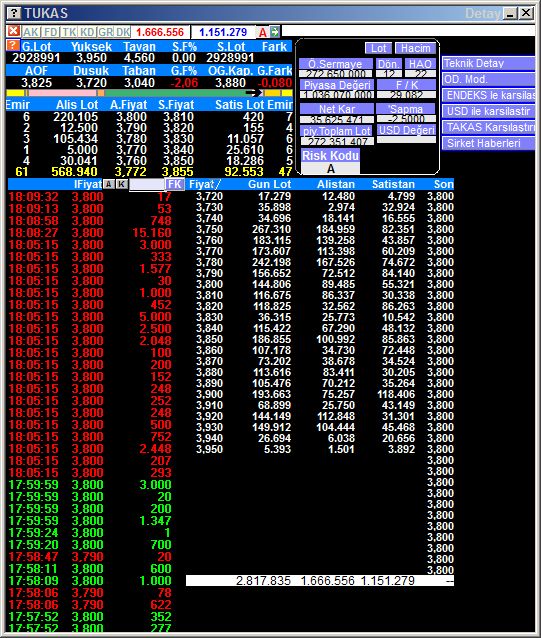Click G.F% value -2,06
Image resolution: width=541 pixels, height=638 pixels.
point(184,83)
